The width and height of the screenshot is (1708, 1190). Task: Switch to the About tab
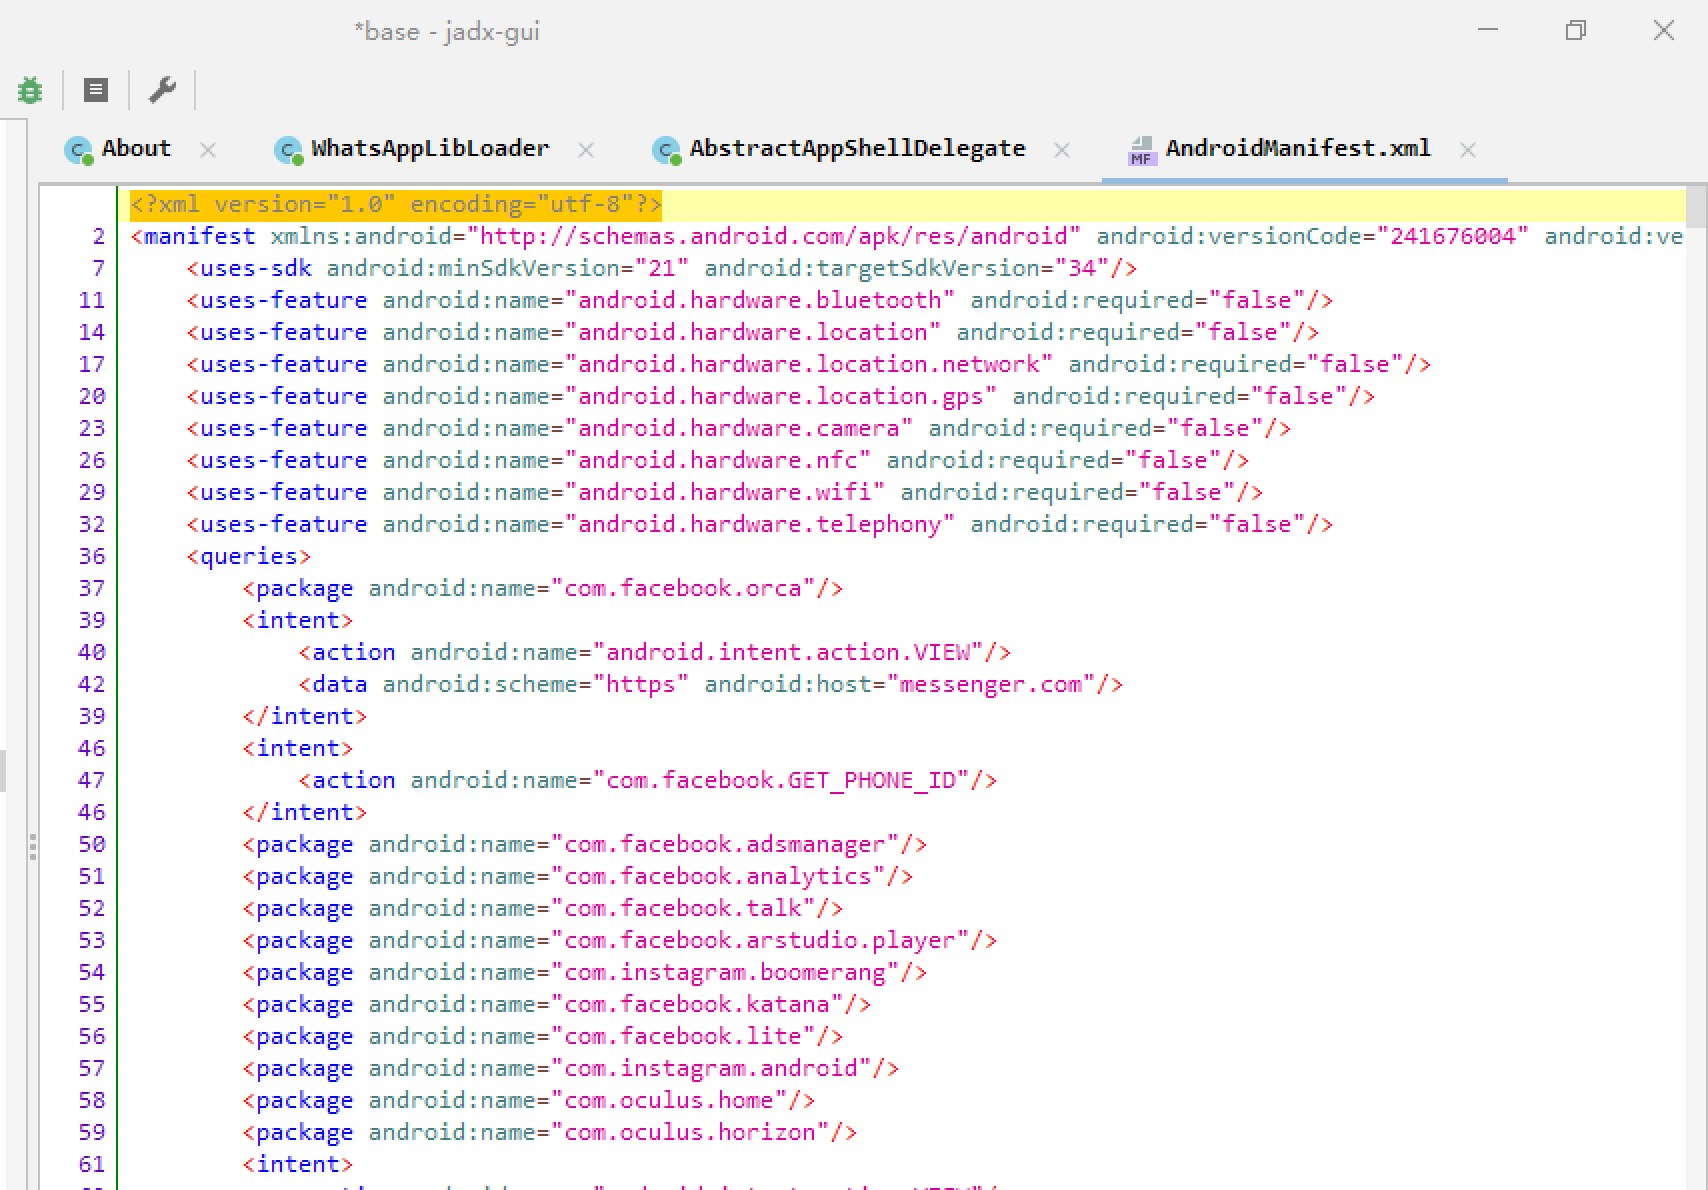click(135, 149)
